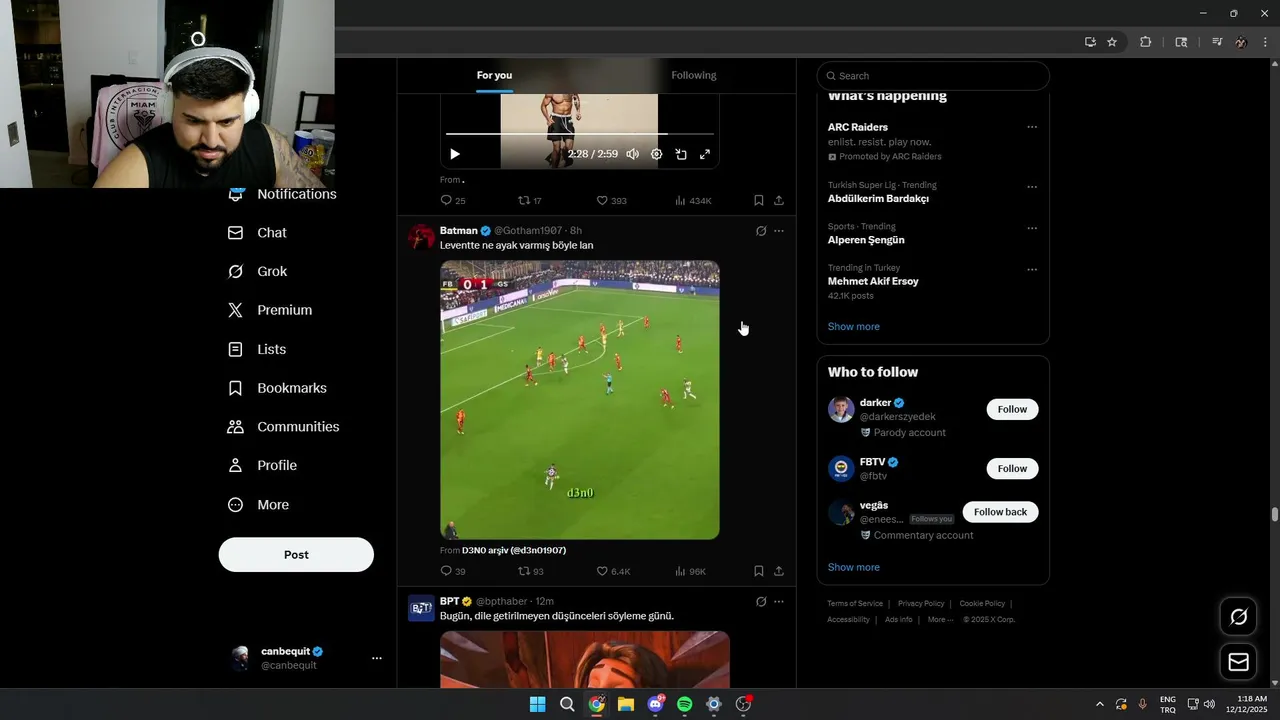Open options for ARC Raiders trend
Screen dimensions: 1280x720
[1032, 127]
